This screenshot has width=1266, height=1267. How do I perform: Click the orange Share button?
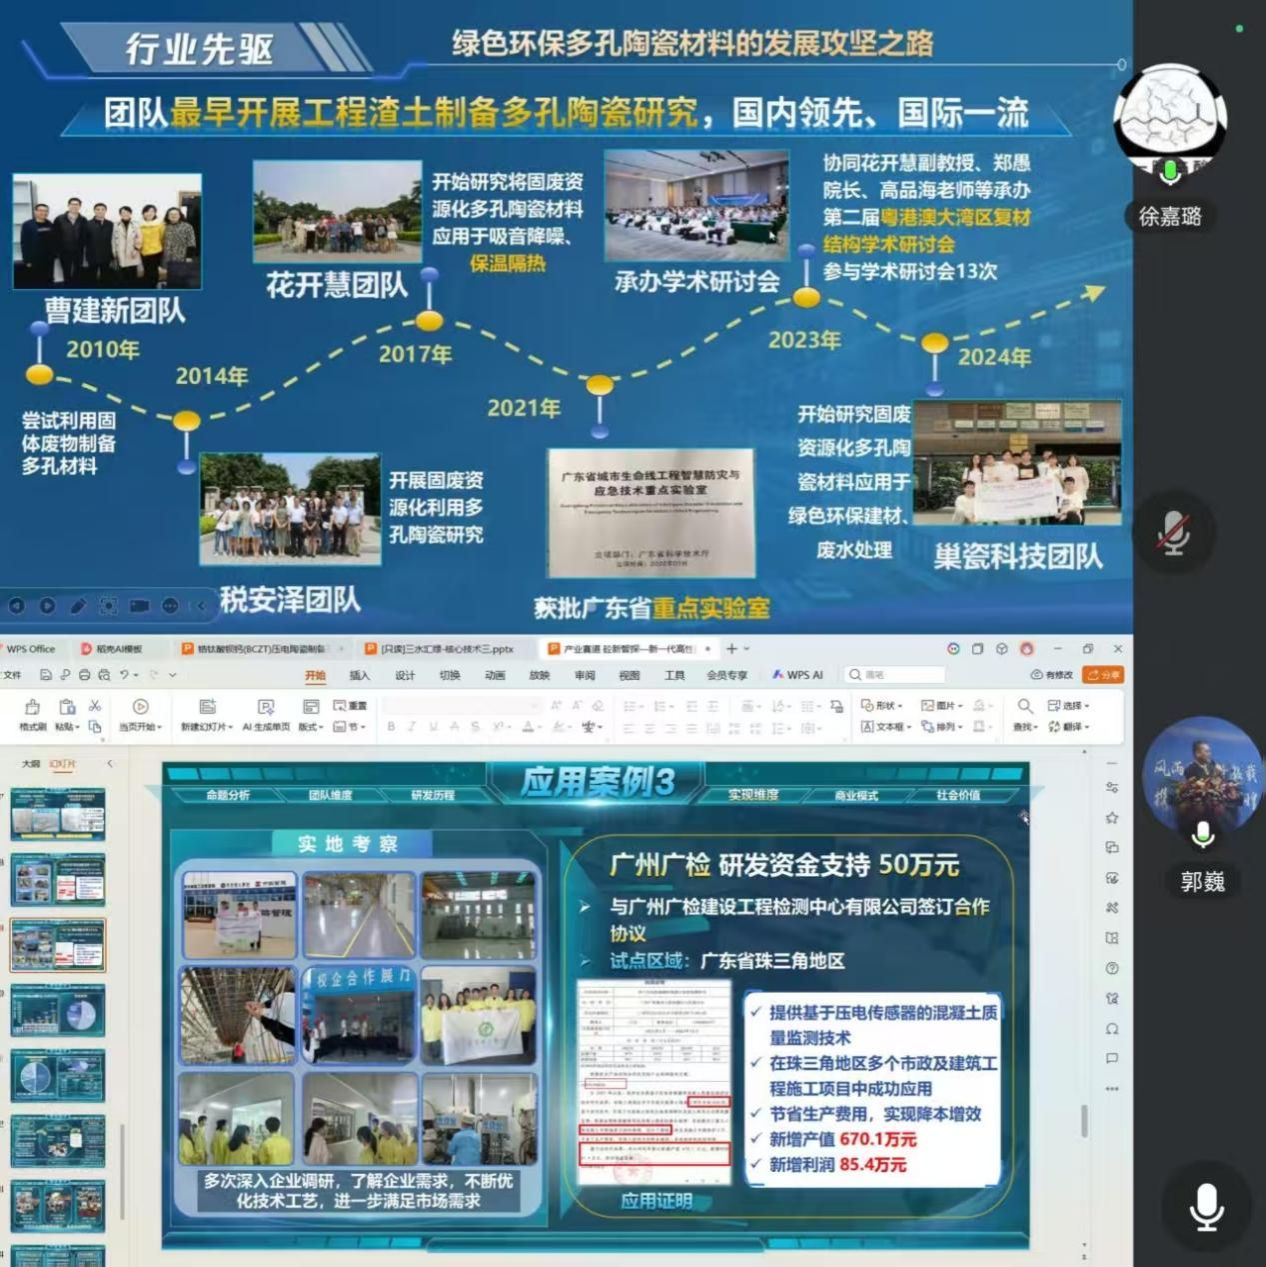[x=1104, y=675]
